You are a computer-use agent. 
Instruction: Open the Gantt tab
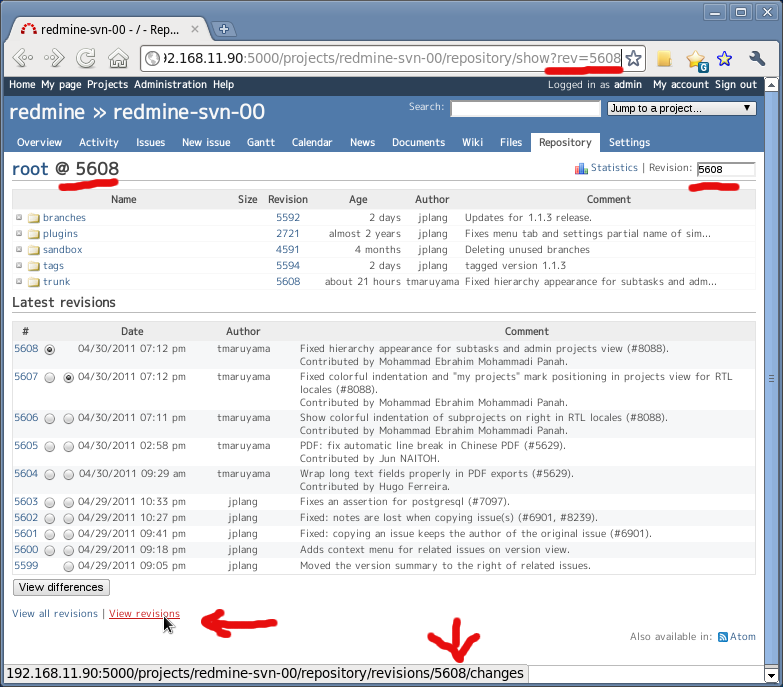[x=261, y=142]
